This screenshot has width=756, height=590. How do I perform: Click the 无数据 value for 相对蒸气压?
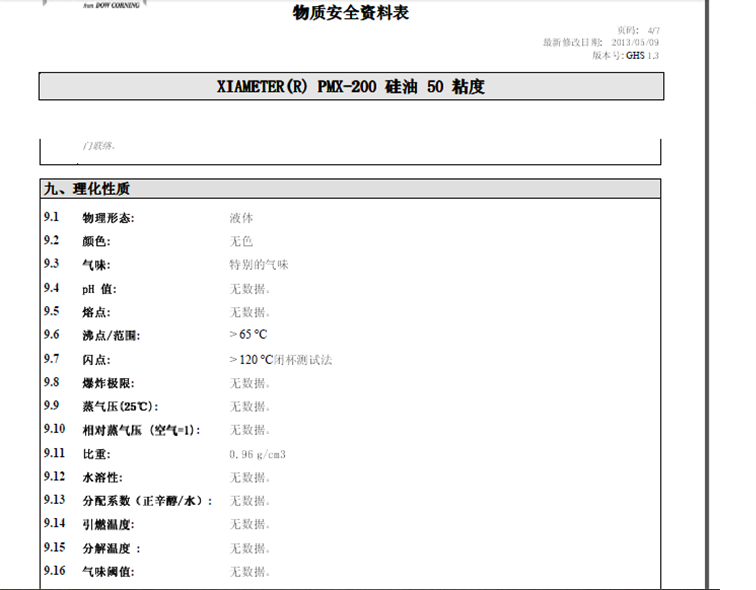click(250, 430)
